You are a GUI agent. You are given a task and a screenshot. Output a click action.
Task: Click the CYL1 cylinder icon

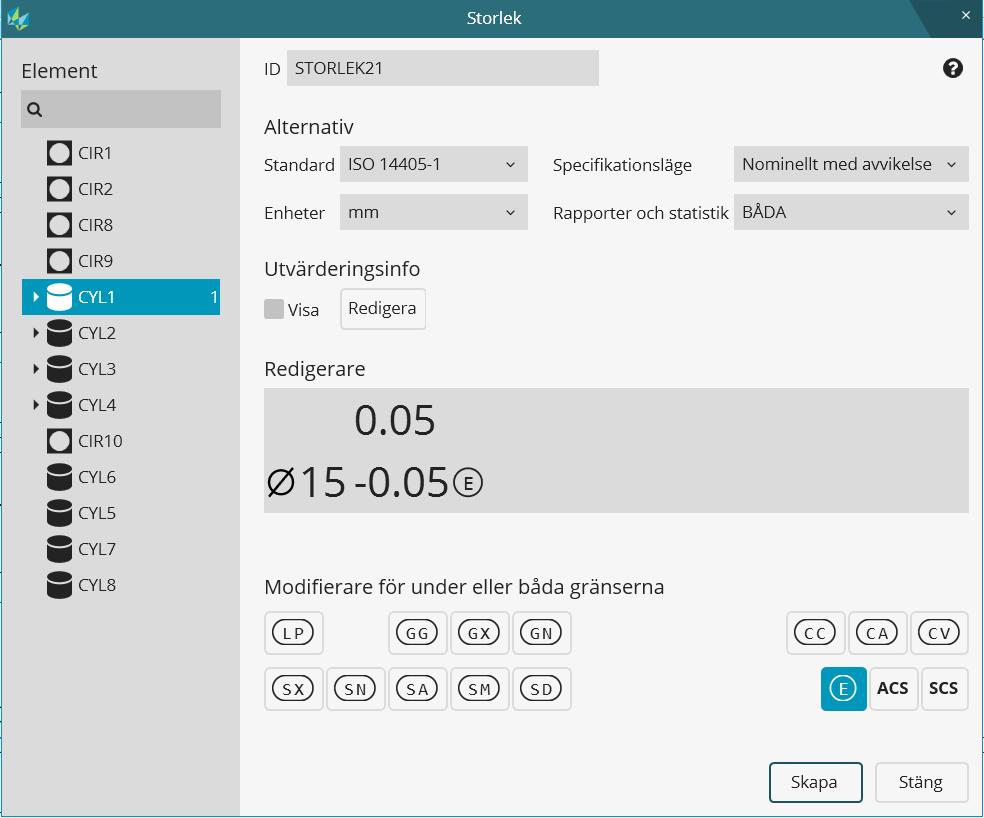(60, 297)
